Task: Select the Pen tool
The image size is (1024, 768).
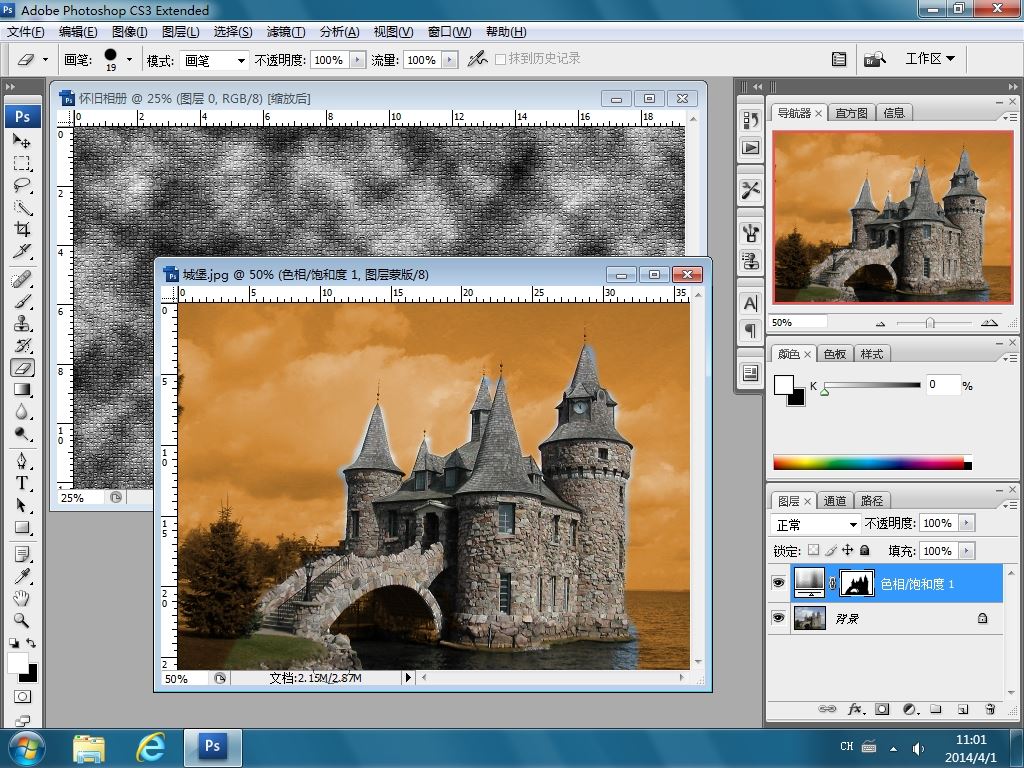Action: click(22, 462)
